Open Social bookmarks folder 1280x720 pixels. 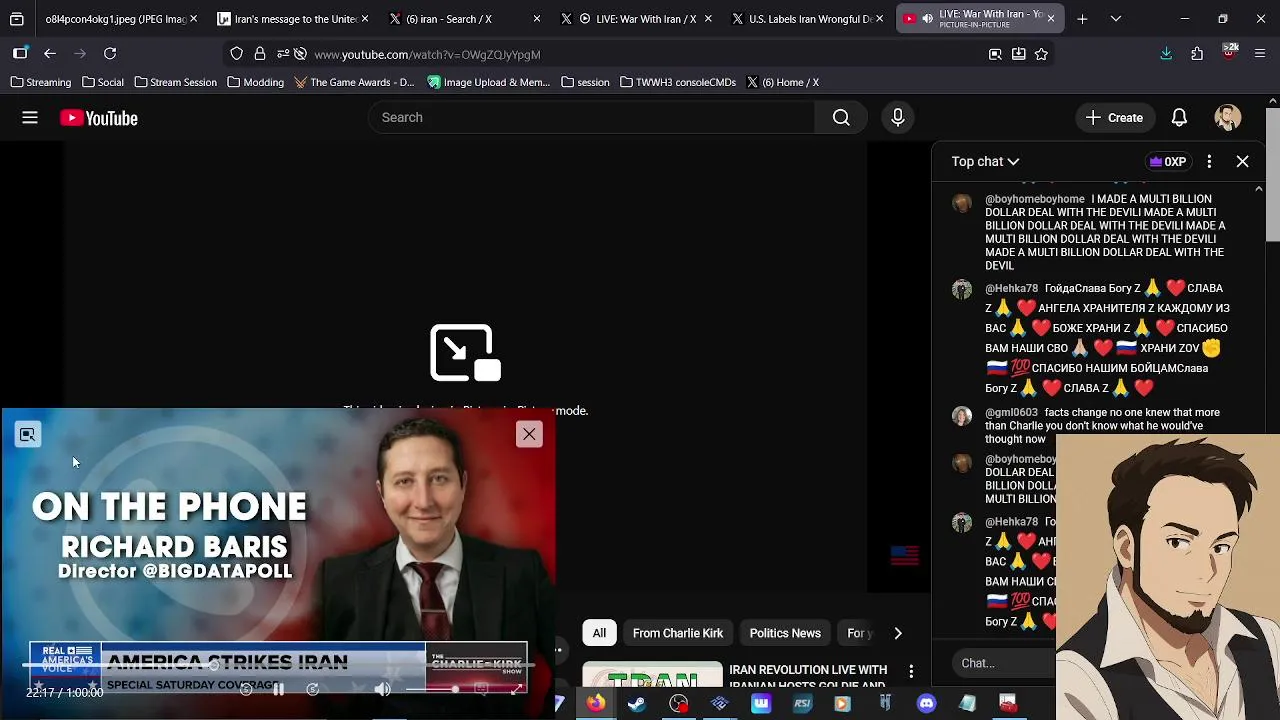pyautogui.click(x=103, y=82)
